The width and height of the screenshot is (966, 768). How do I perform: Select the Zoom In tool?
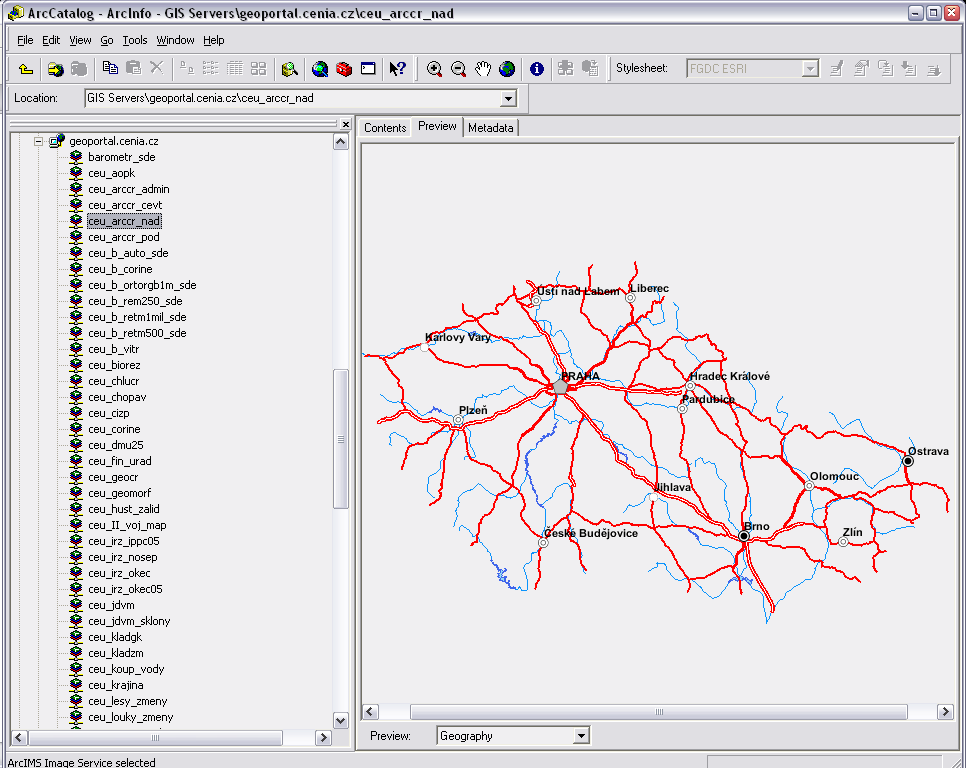(434, 69)
